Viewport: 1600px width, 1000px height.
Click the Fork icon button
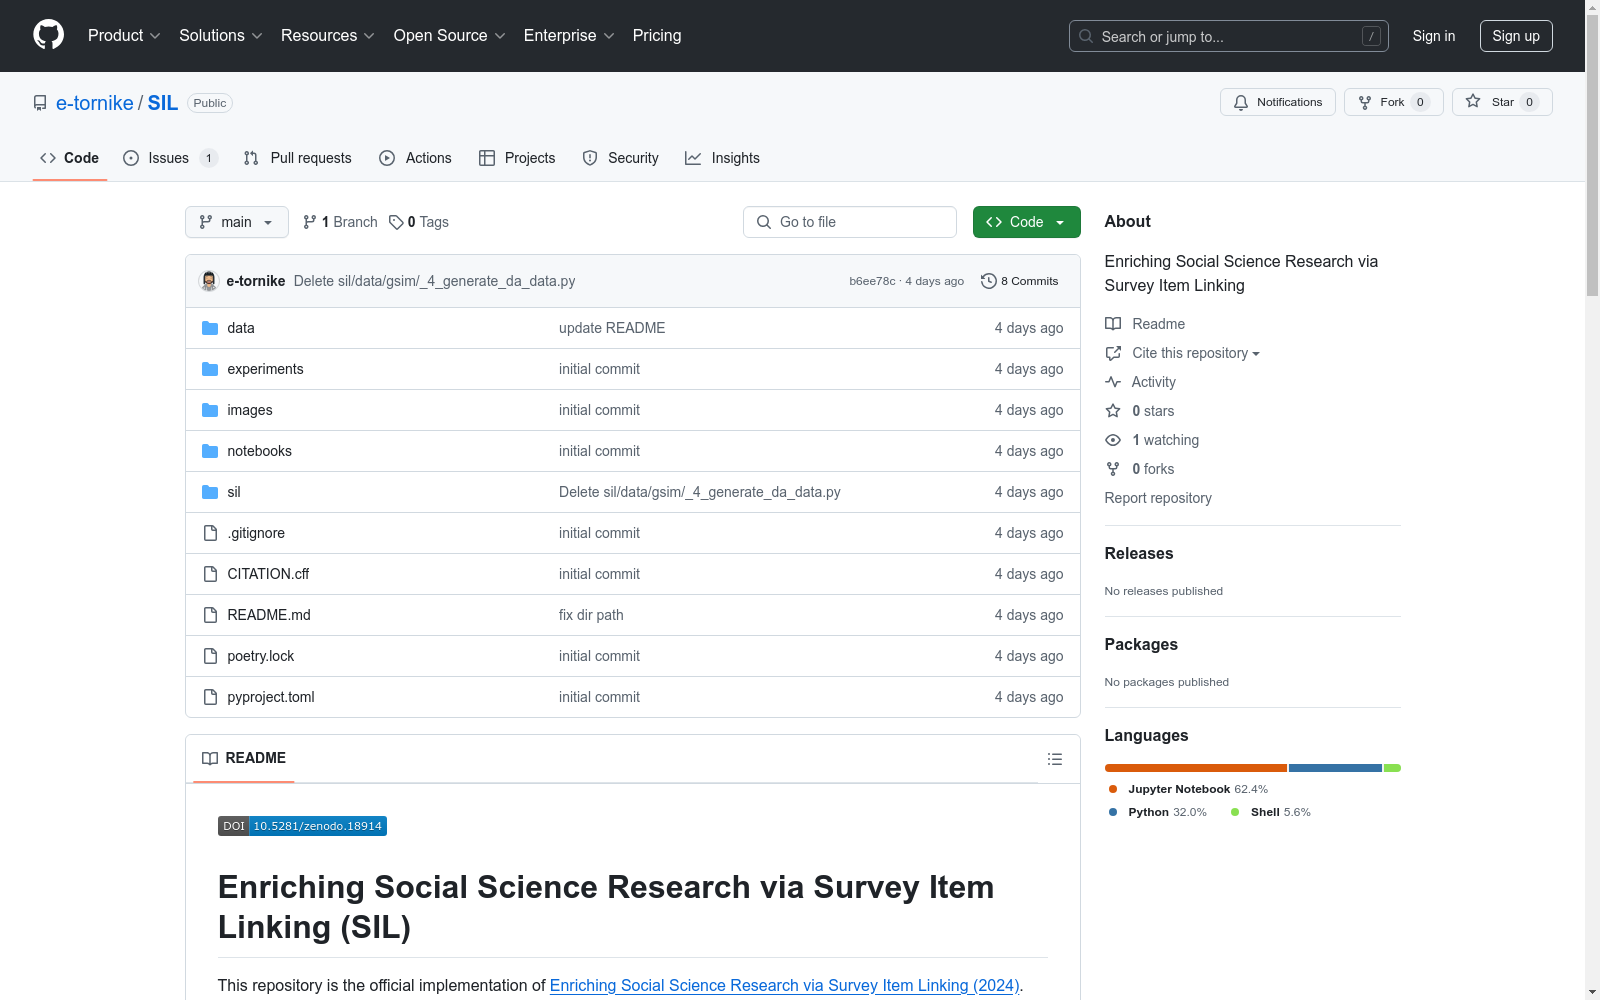click(x=1393, y=102)
